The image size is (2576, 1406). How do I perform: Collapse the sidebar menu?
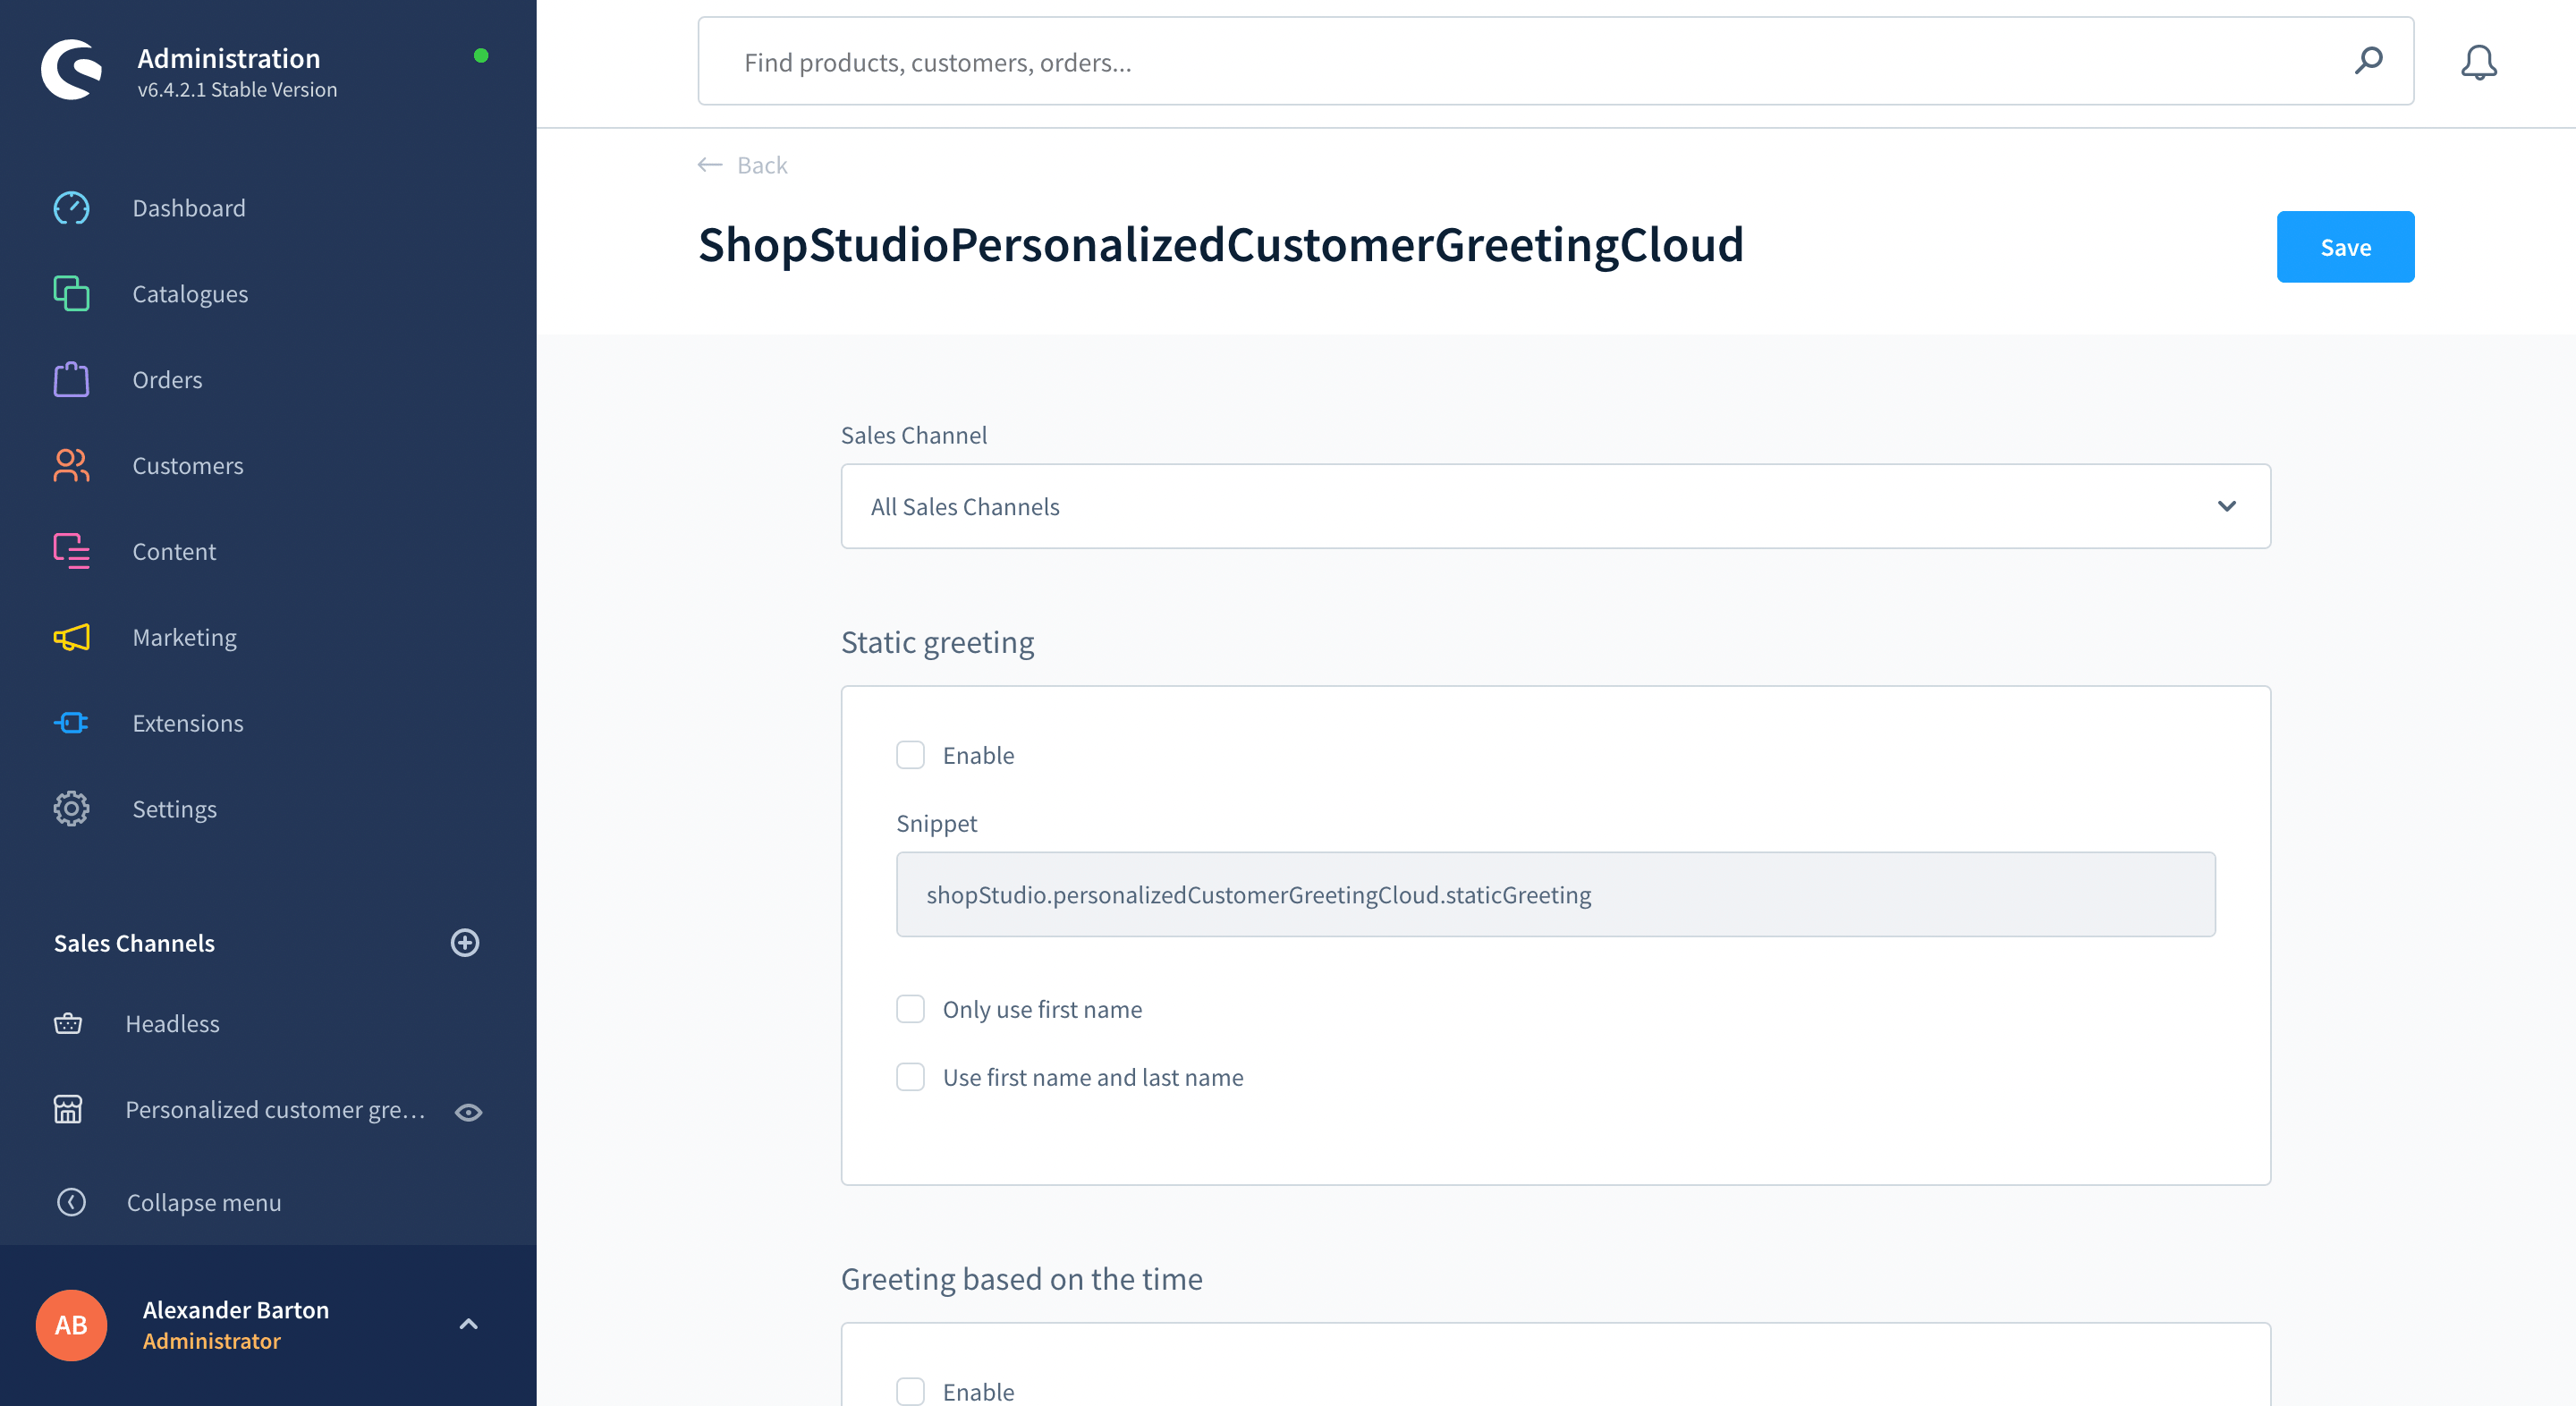click(x=204, y=1202)
